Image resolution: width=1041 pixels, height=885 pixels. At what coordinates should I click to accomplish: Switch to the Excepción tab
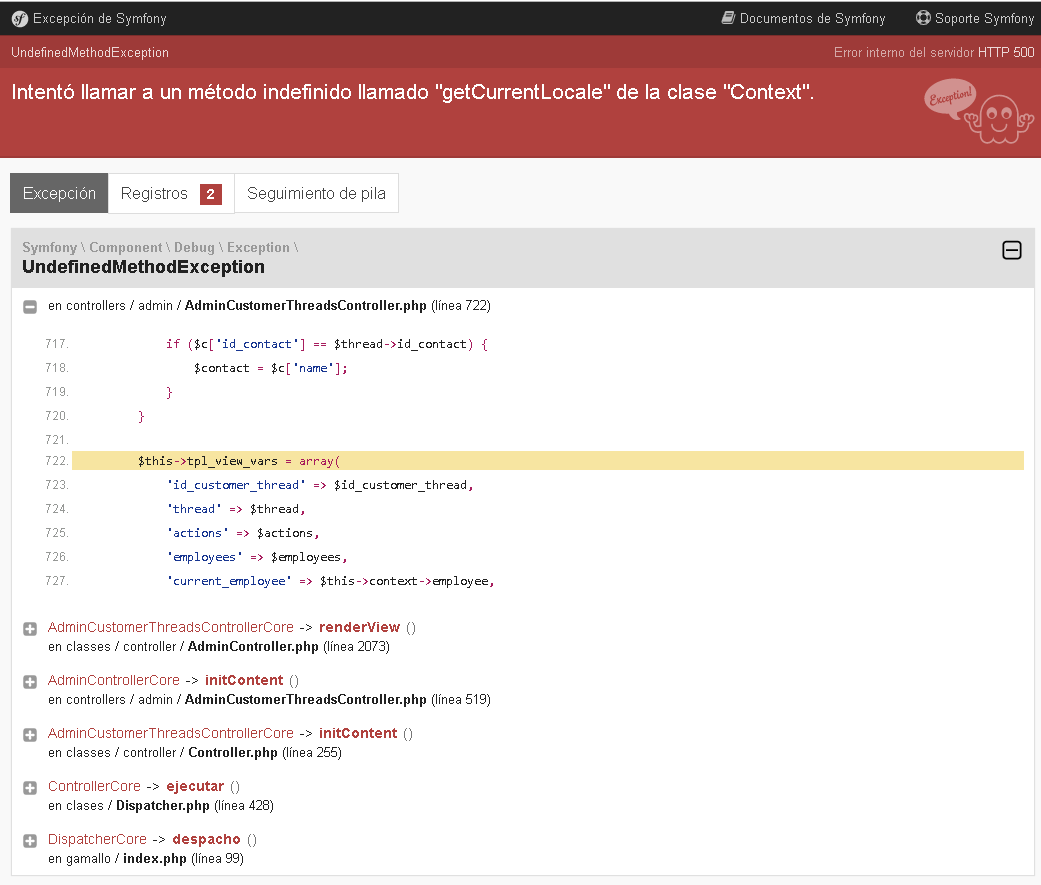click(59, 193)
